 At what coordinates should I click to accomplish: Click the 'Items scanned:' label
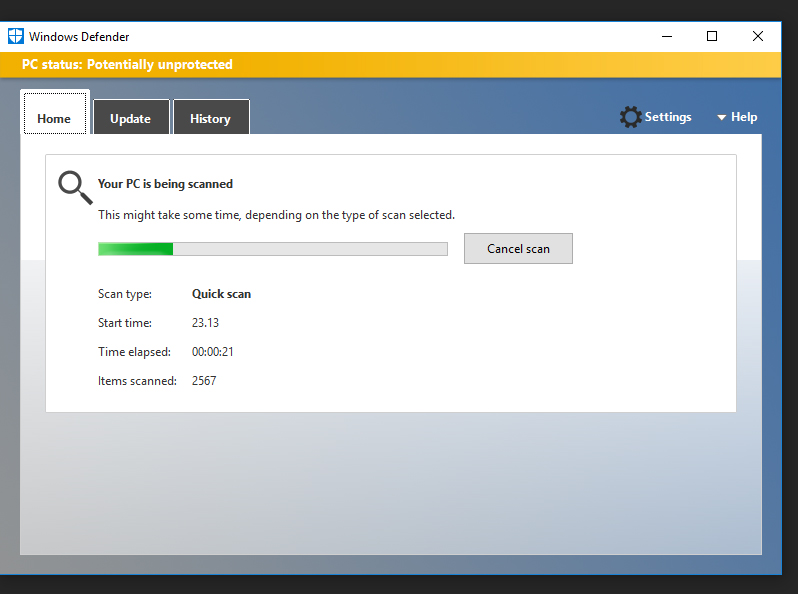tap(137, 381)
